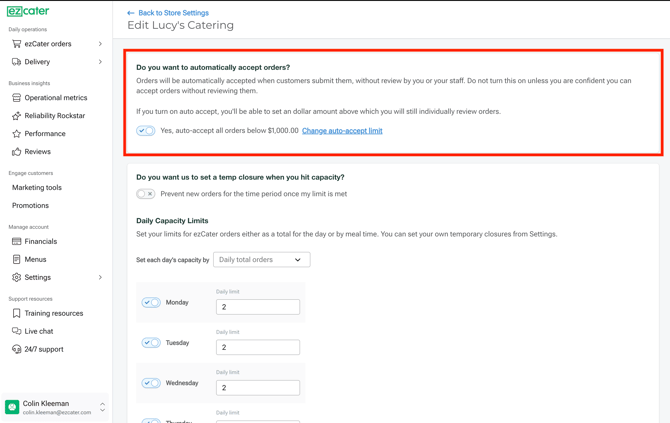Image resolution: width=670 pixels, height=423 pixels.
Task: Click the ezCater logo
Action: click(28, 11)
